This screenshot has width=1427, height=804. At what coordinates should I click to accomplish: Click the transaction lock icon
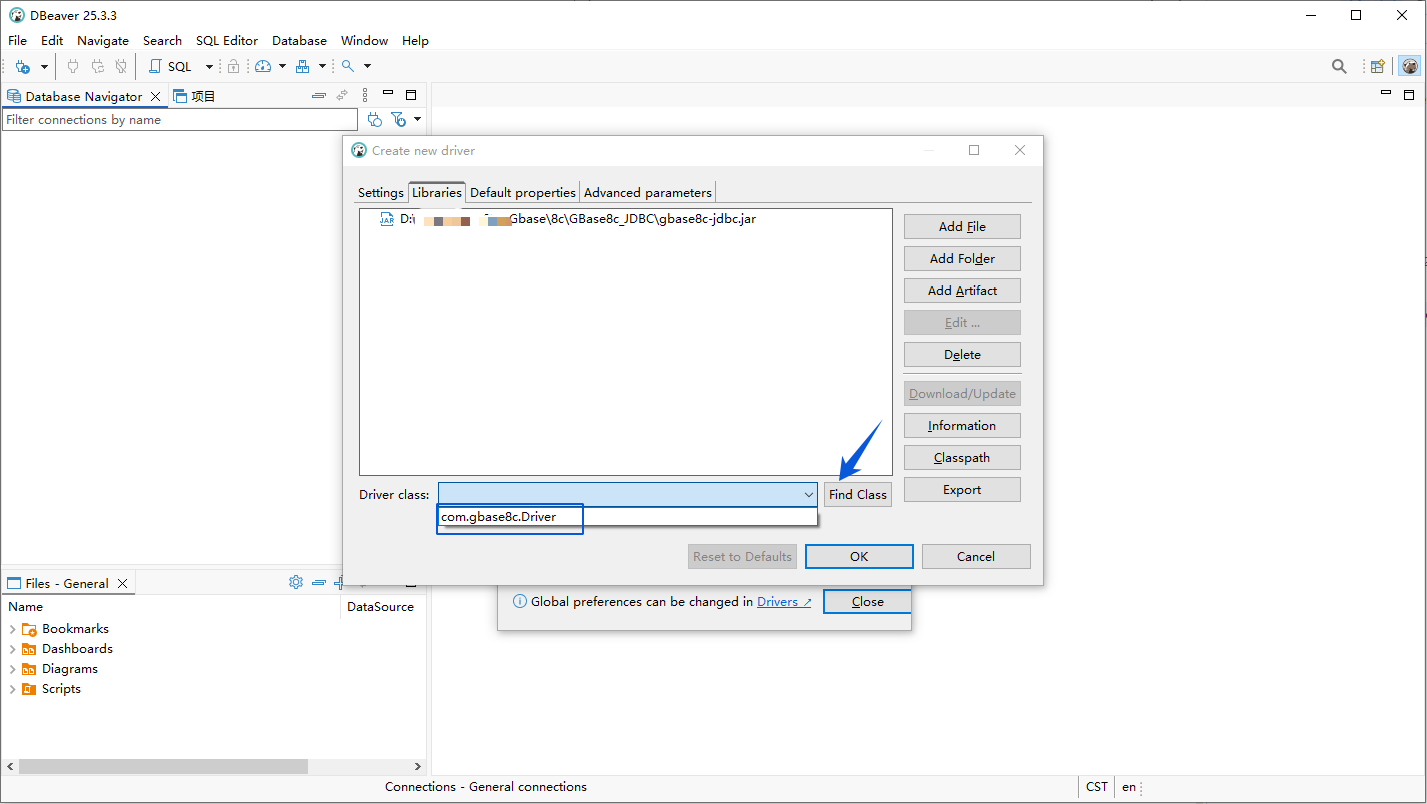233,66
